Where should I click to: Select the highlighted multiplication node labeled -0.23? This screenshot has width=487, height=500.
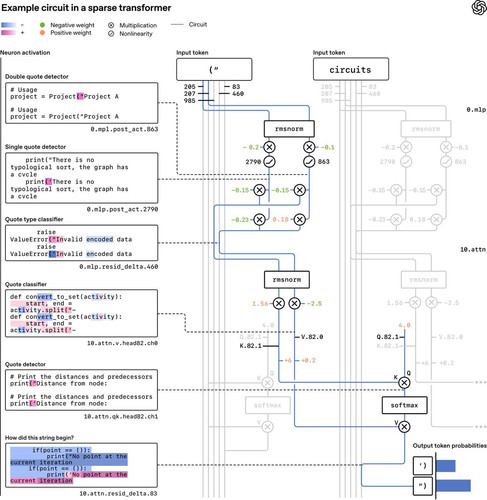point(259,219)
